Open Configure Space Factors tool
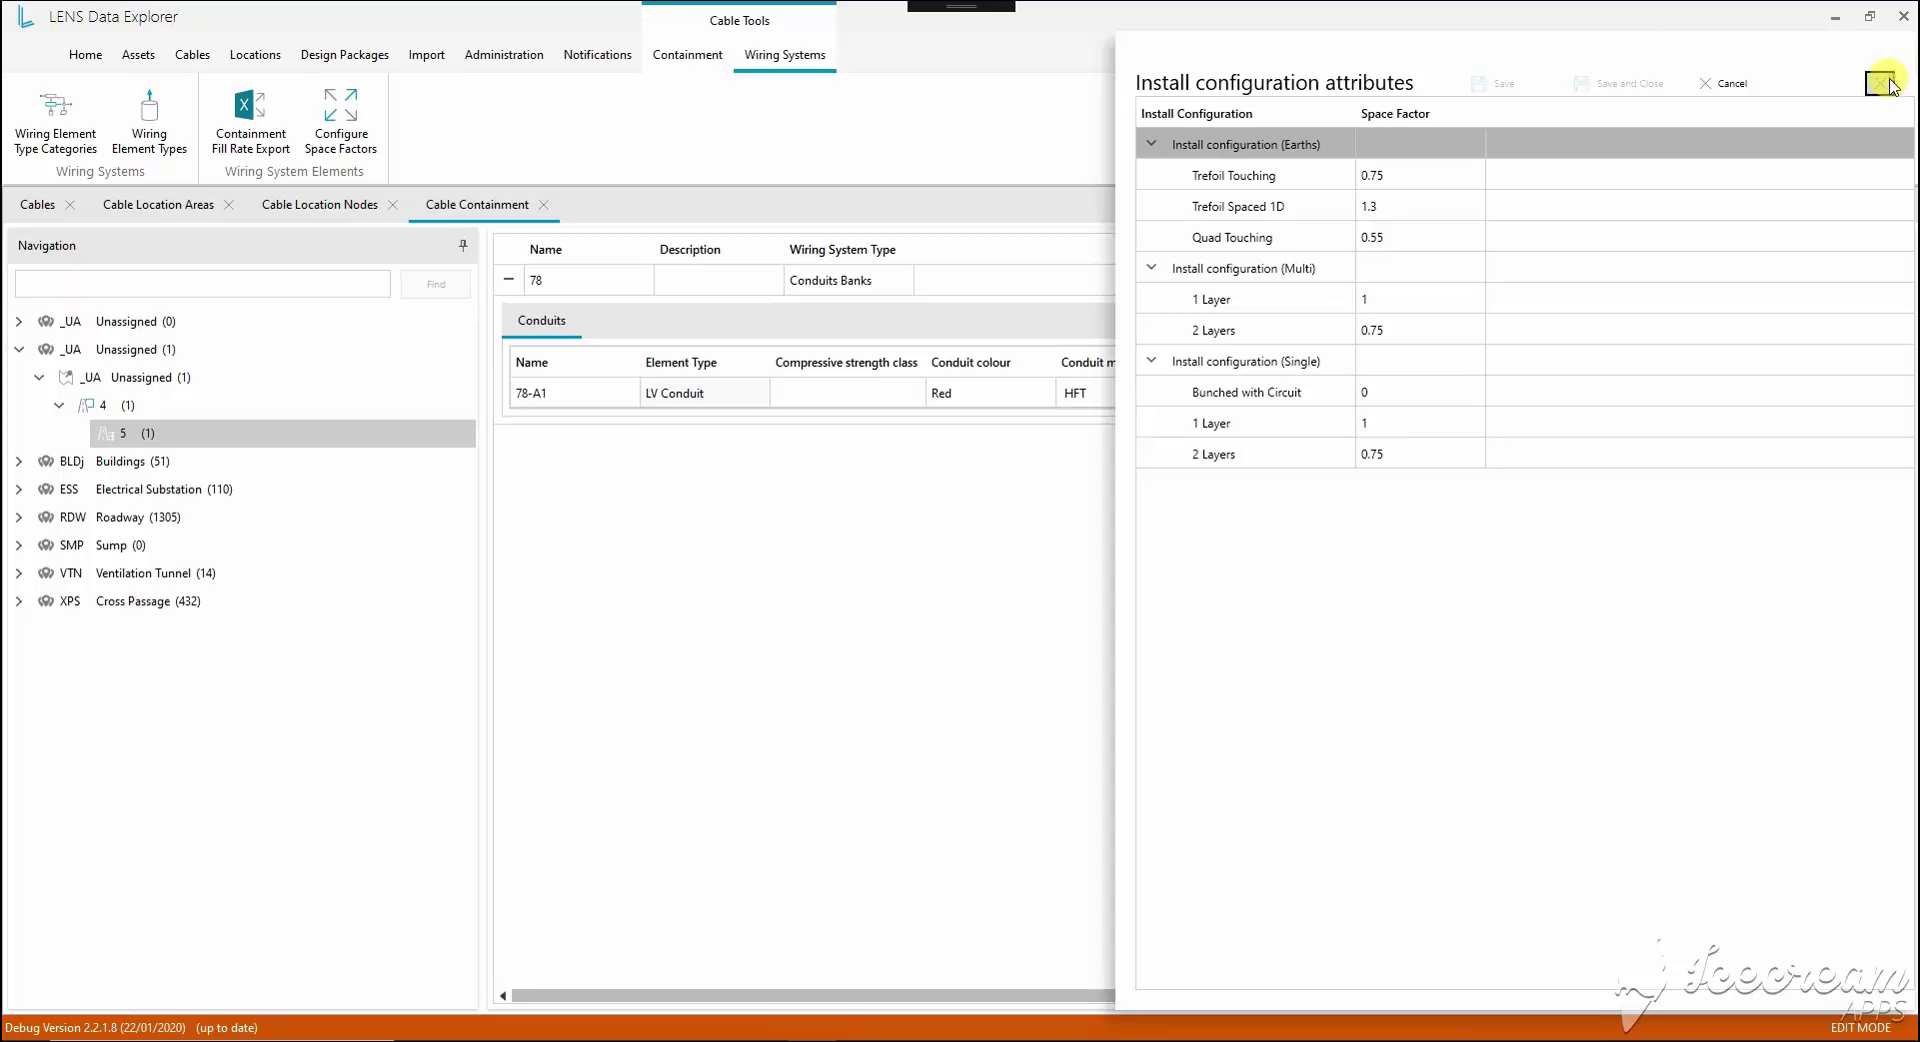The height and width of the screenshot is (1042, 1920). coord(341,122)
